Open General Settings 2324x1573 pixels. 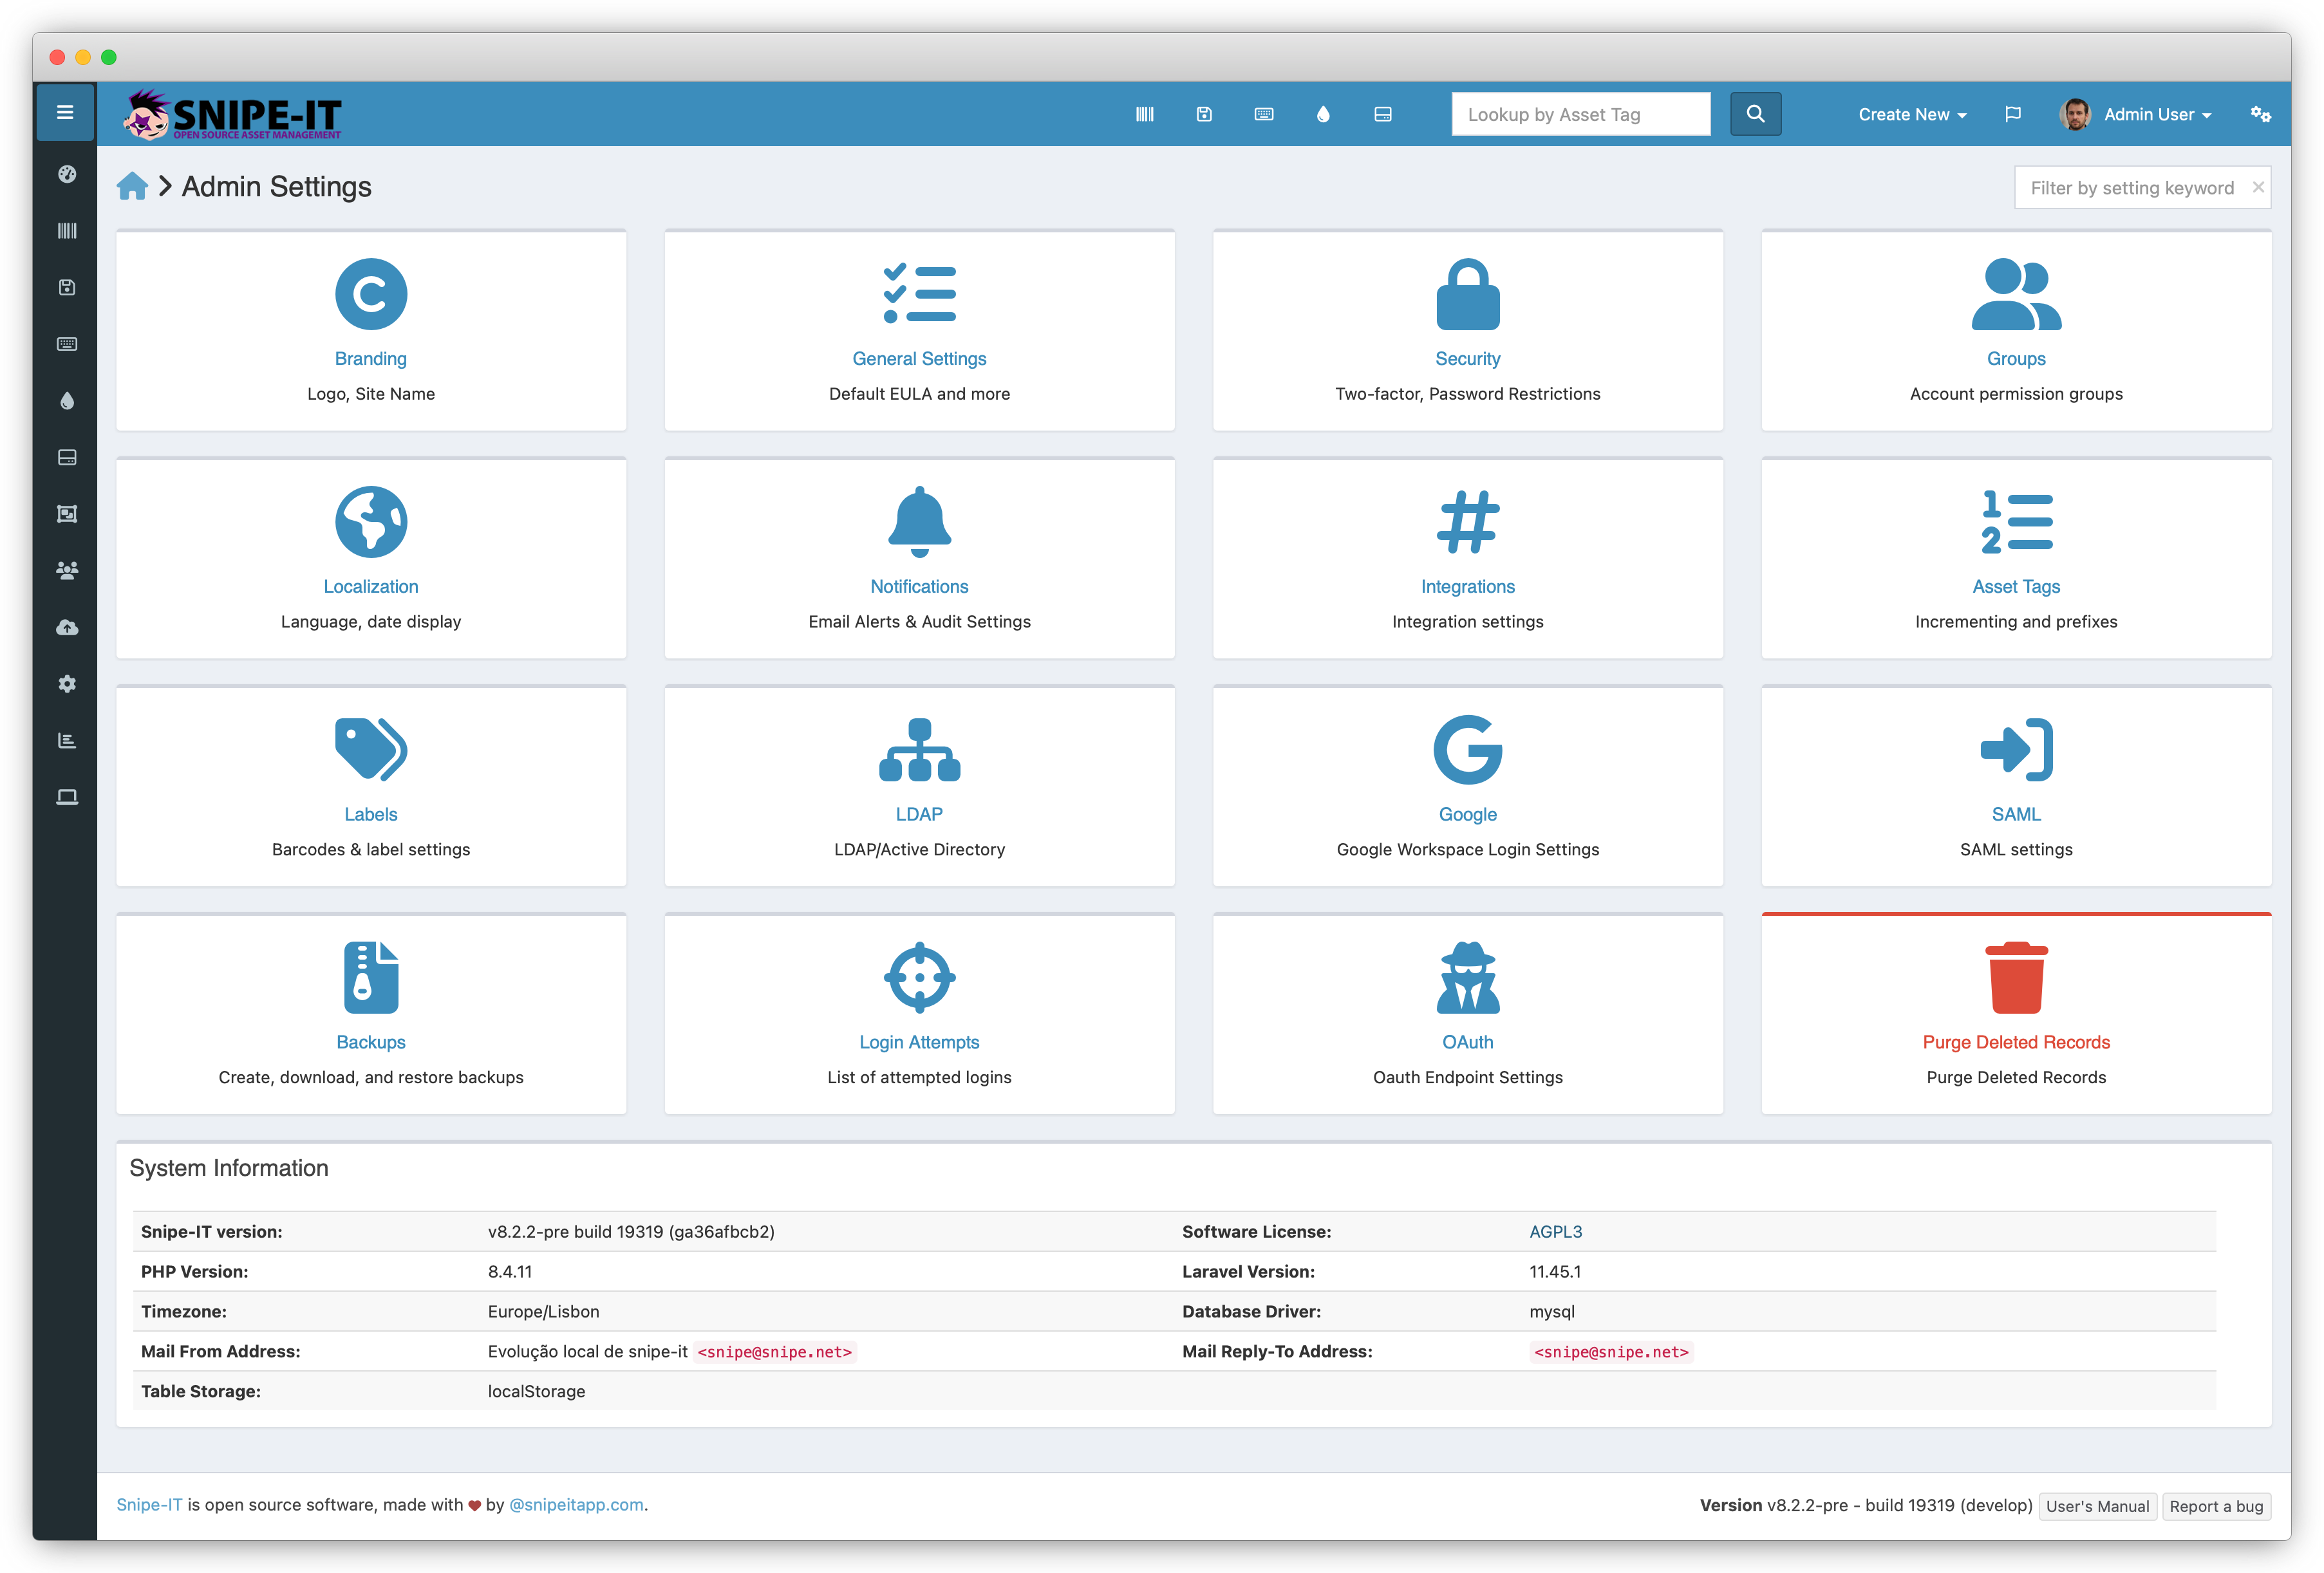tap(919, 331)
